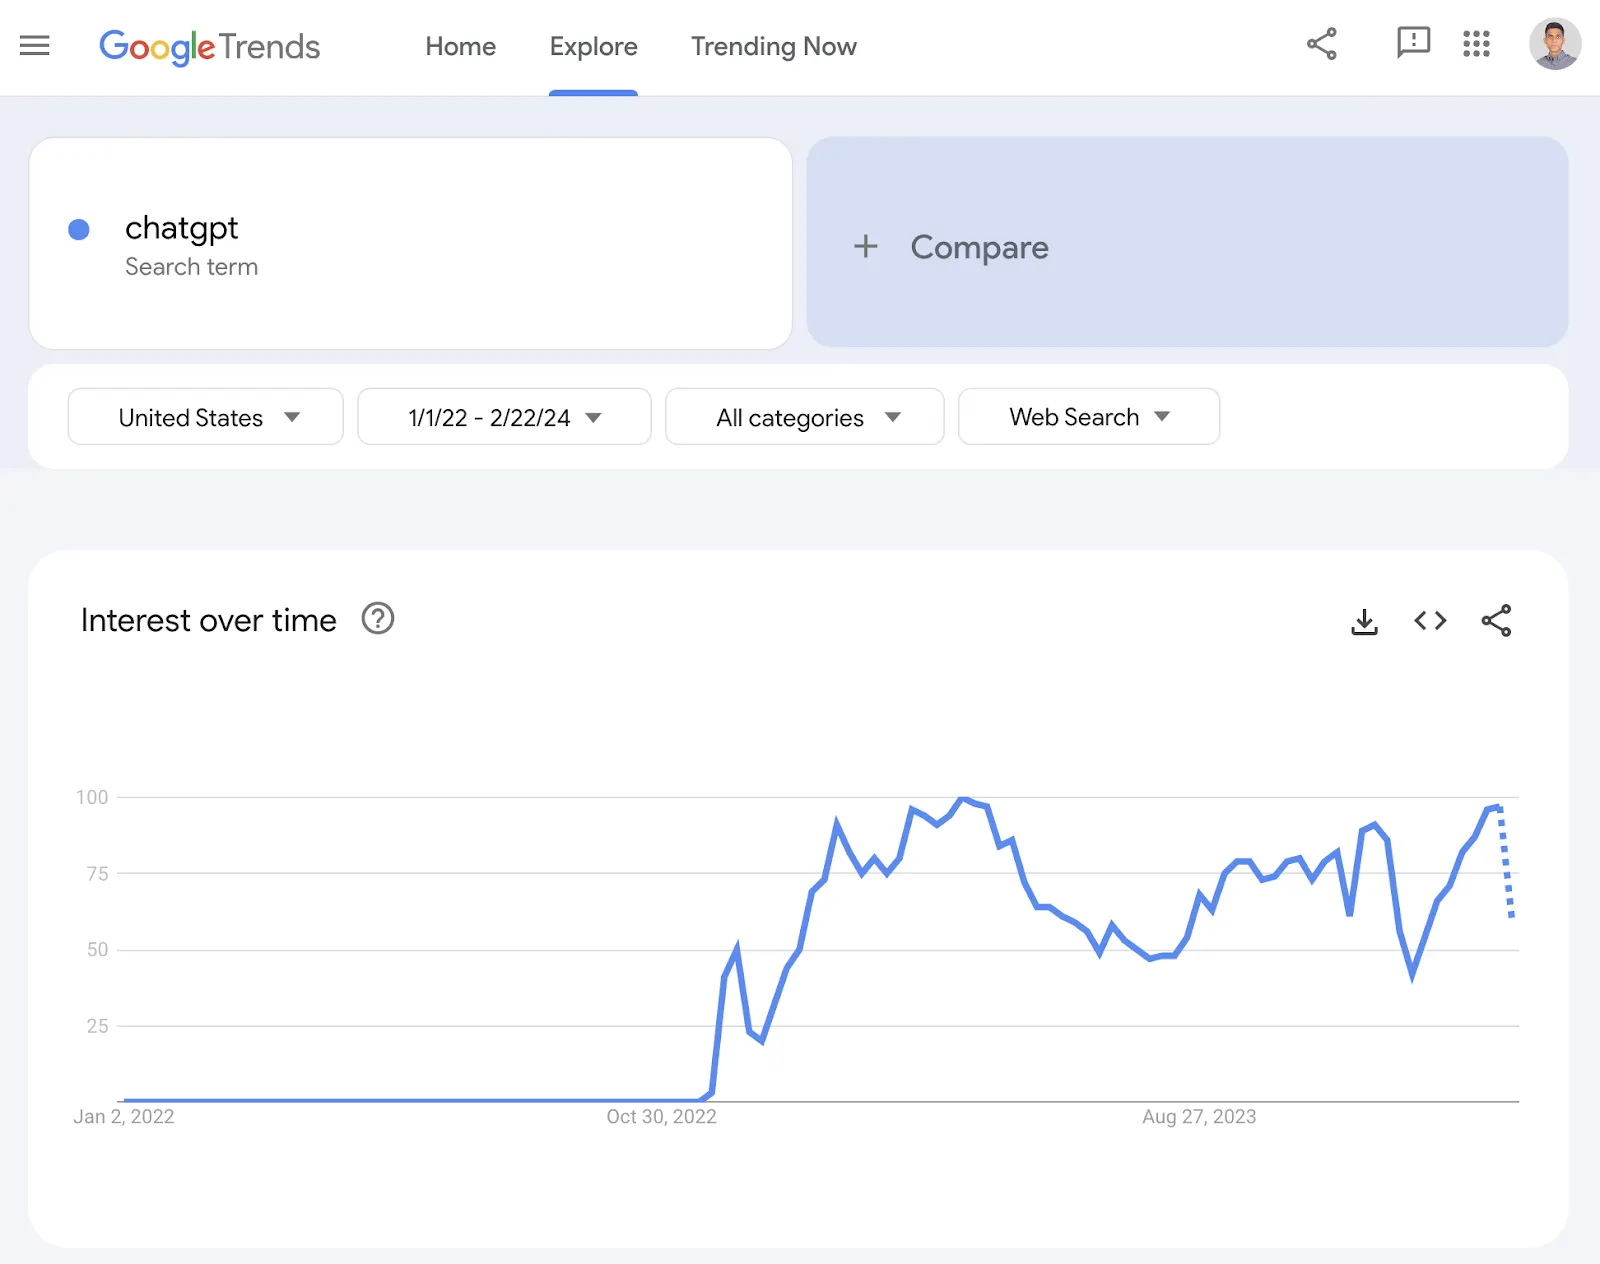Open the send feedback dialog
Image resolution: width=1600 pixels, height=1264 pixels.
point(1413,44)
